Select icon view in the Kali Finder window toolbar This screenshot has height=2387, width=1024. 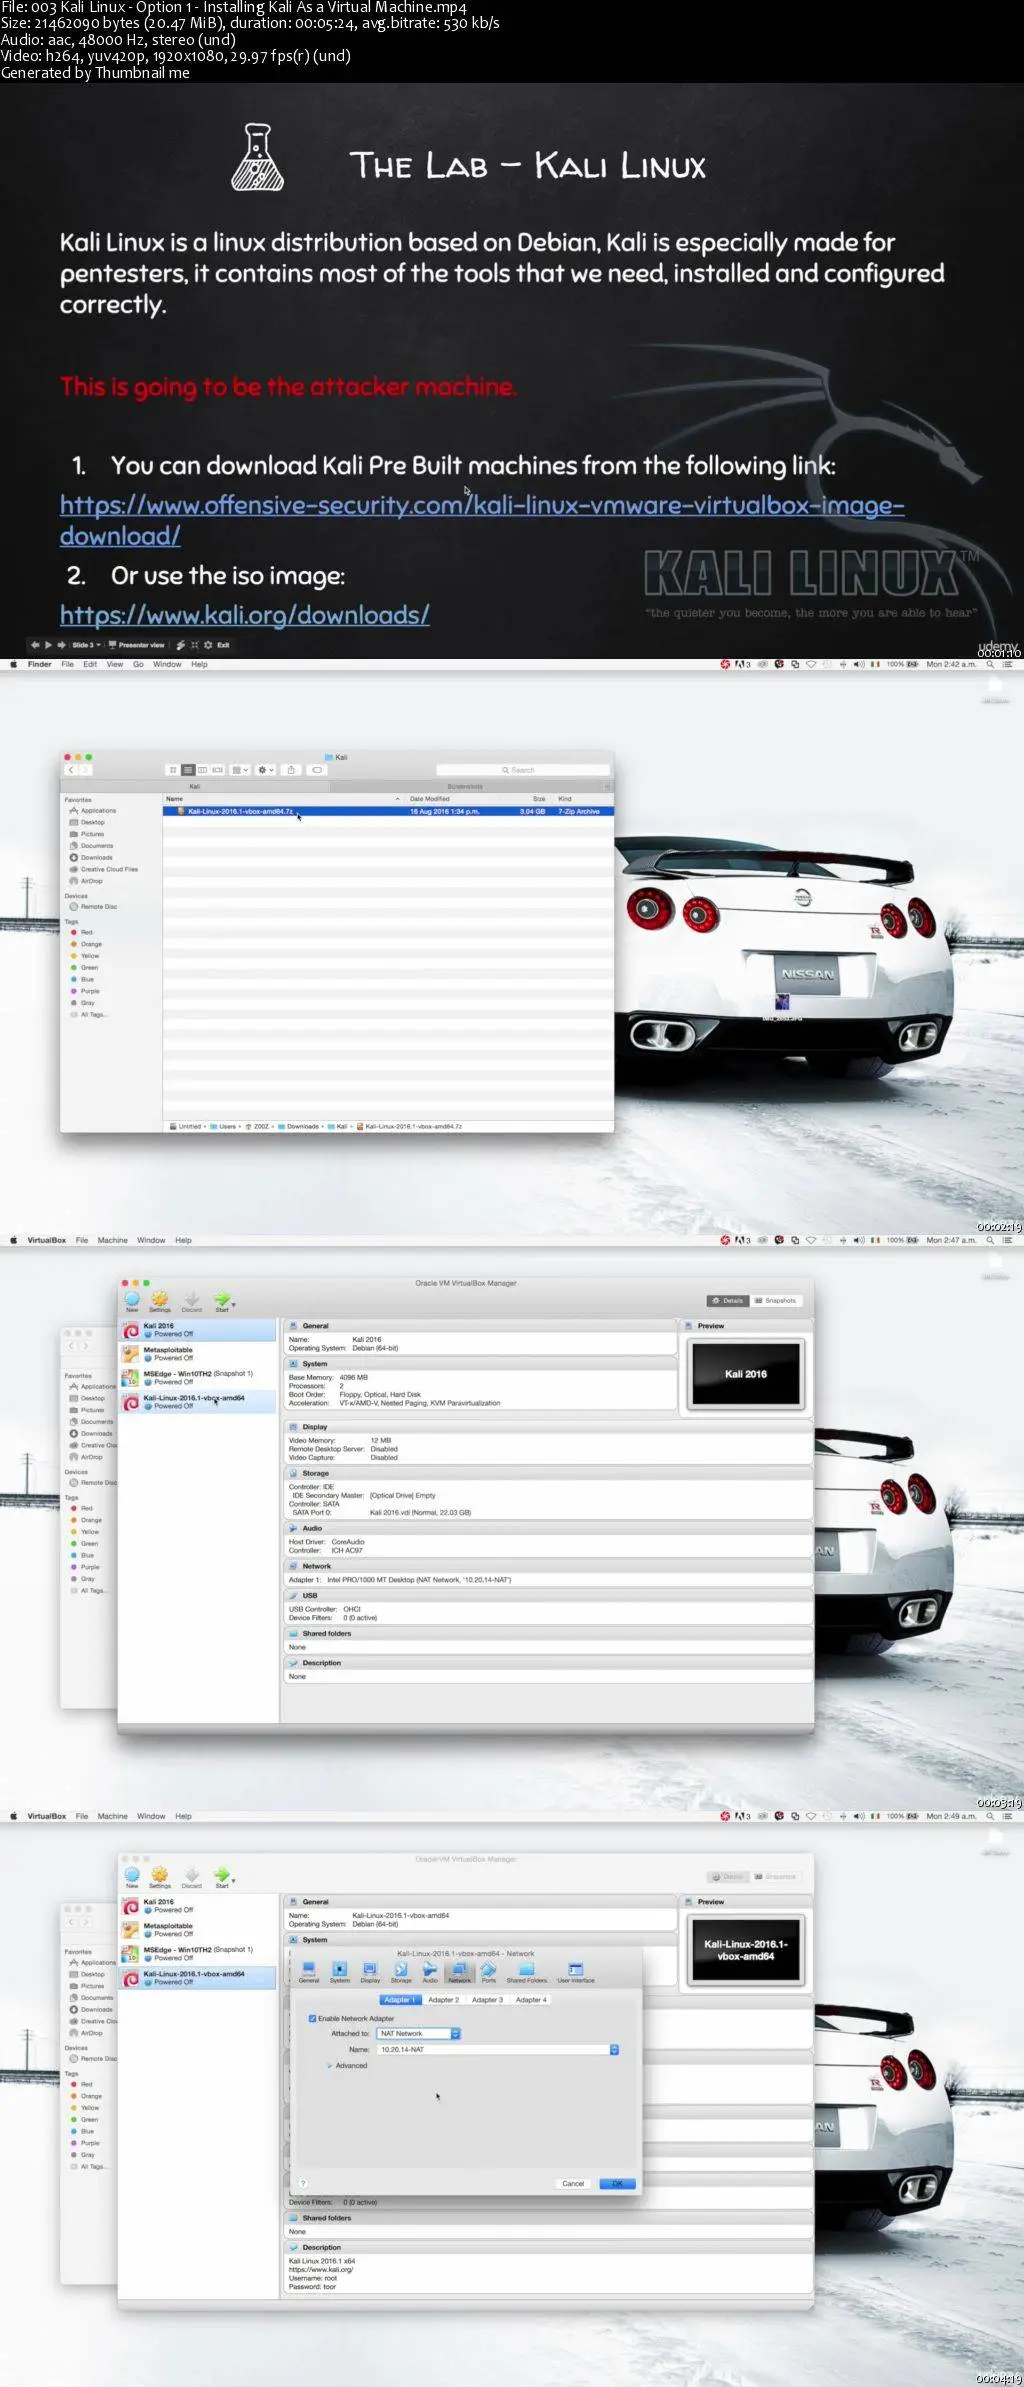[x=173, y=770]
